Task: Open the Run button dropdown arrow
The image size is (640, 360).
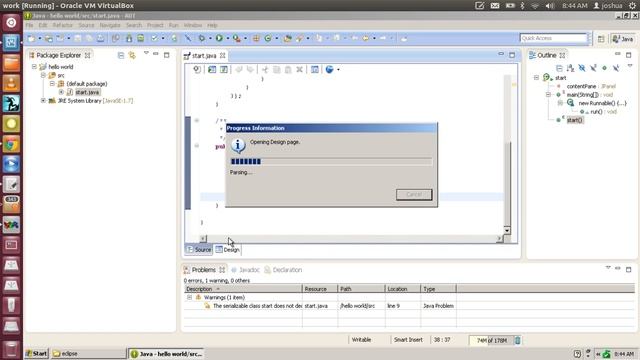Action: (x=227, y=38)
